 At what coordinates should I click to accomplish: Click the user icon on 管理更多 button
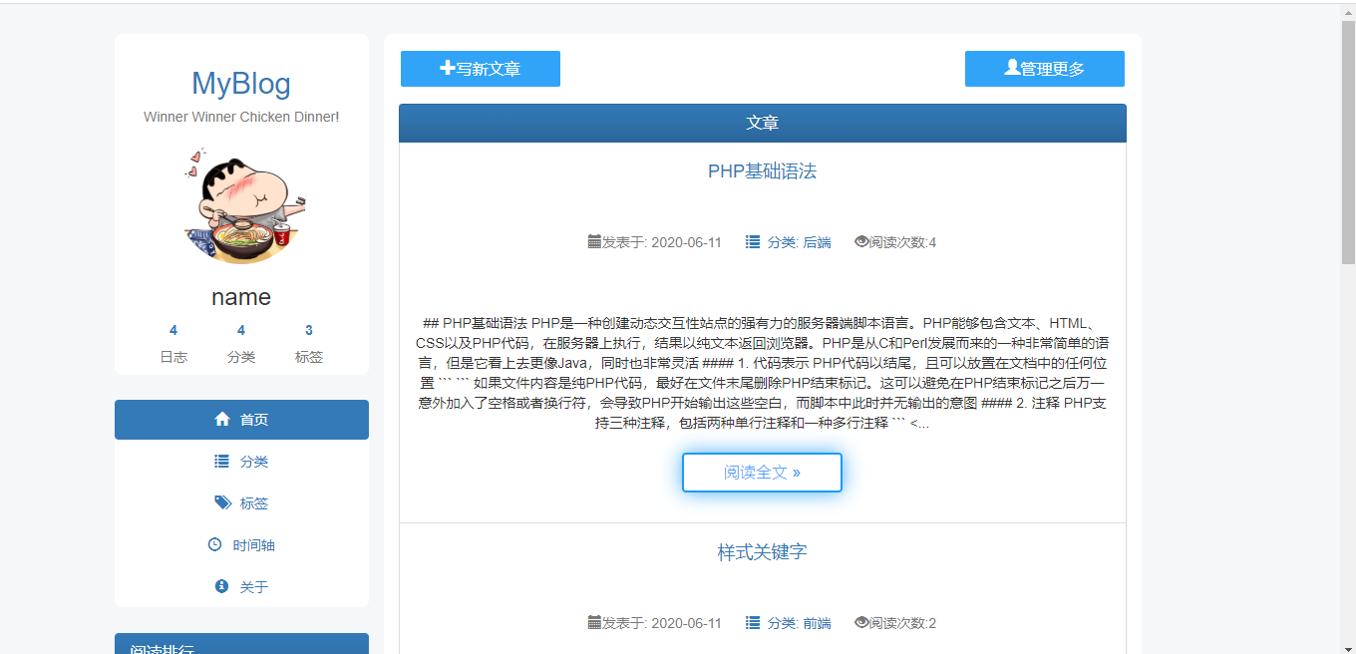(1012, 68)
